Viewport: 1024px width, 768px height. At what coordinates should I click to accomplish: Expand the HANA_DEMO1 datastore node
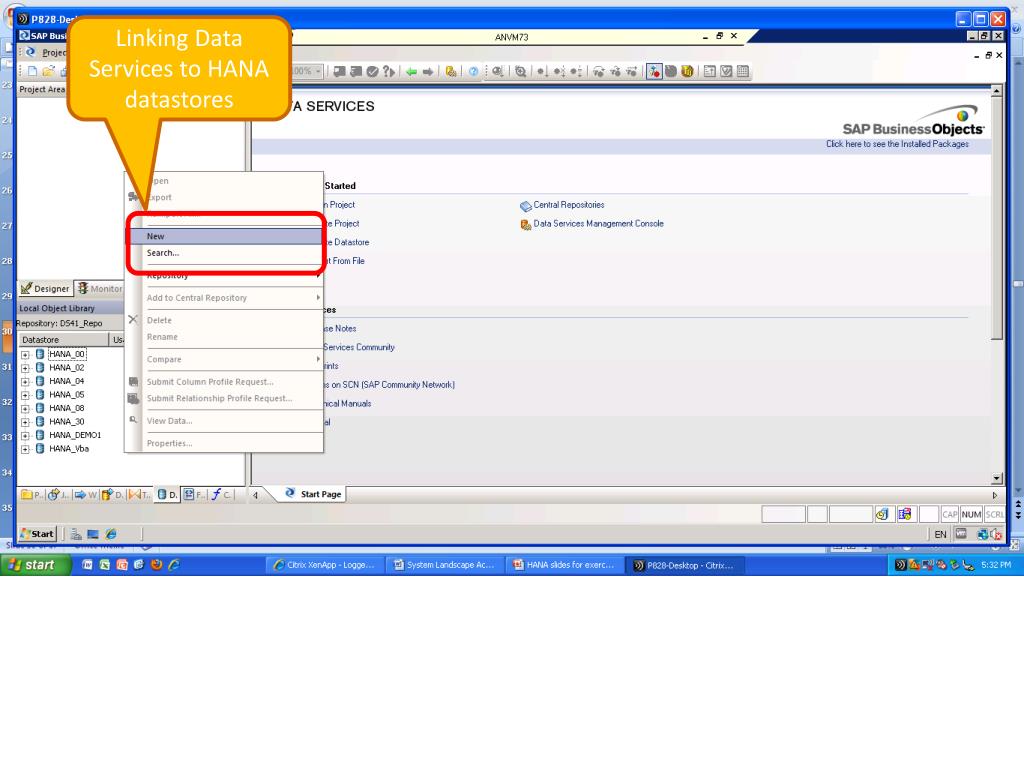click(25, 436)
